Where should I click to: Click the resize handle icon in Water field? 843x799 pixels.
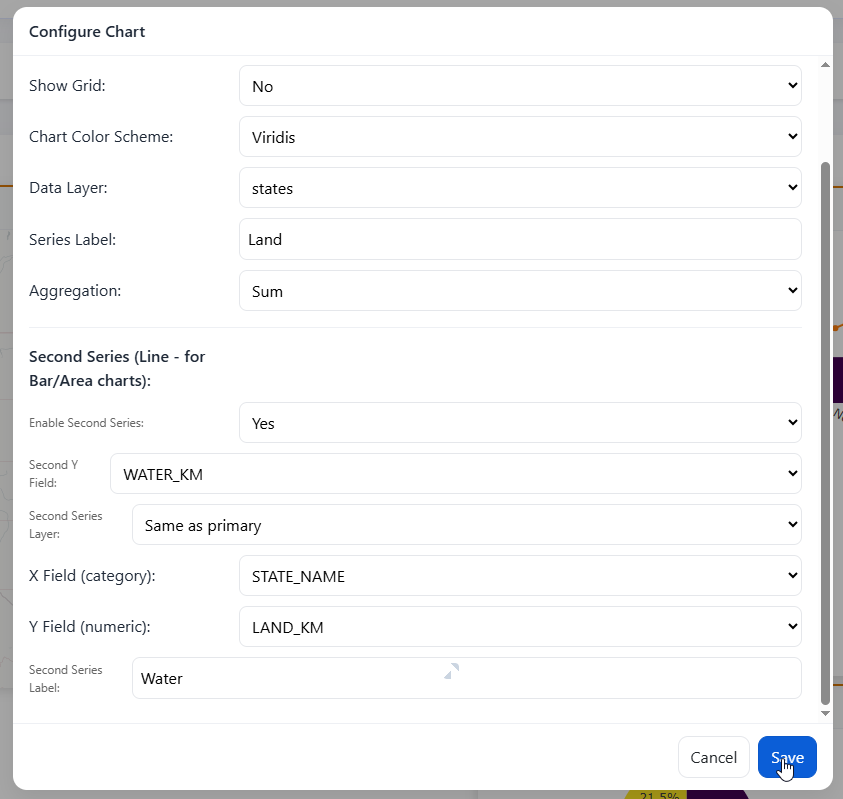[x=452, y=671]
